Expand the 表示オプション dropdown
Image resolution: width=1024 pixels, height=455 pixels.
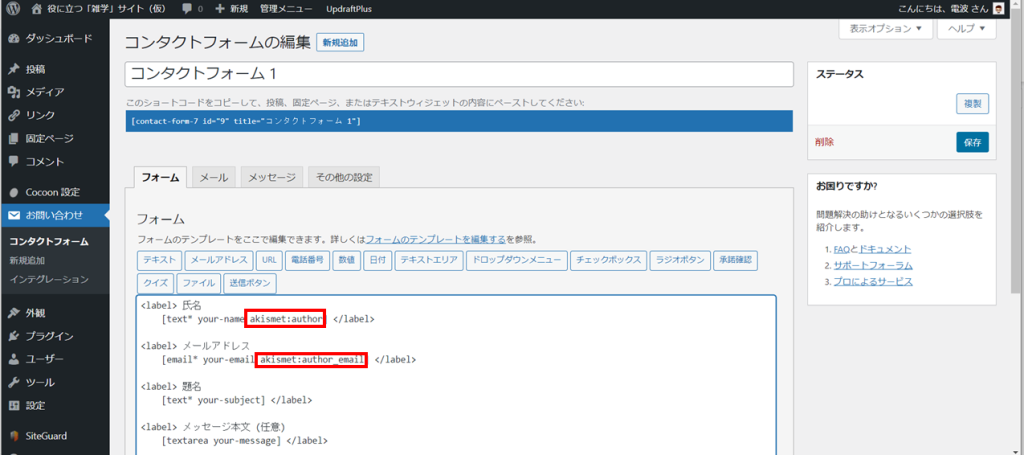pyautogui.click(x=886, y=29)
